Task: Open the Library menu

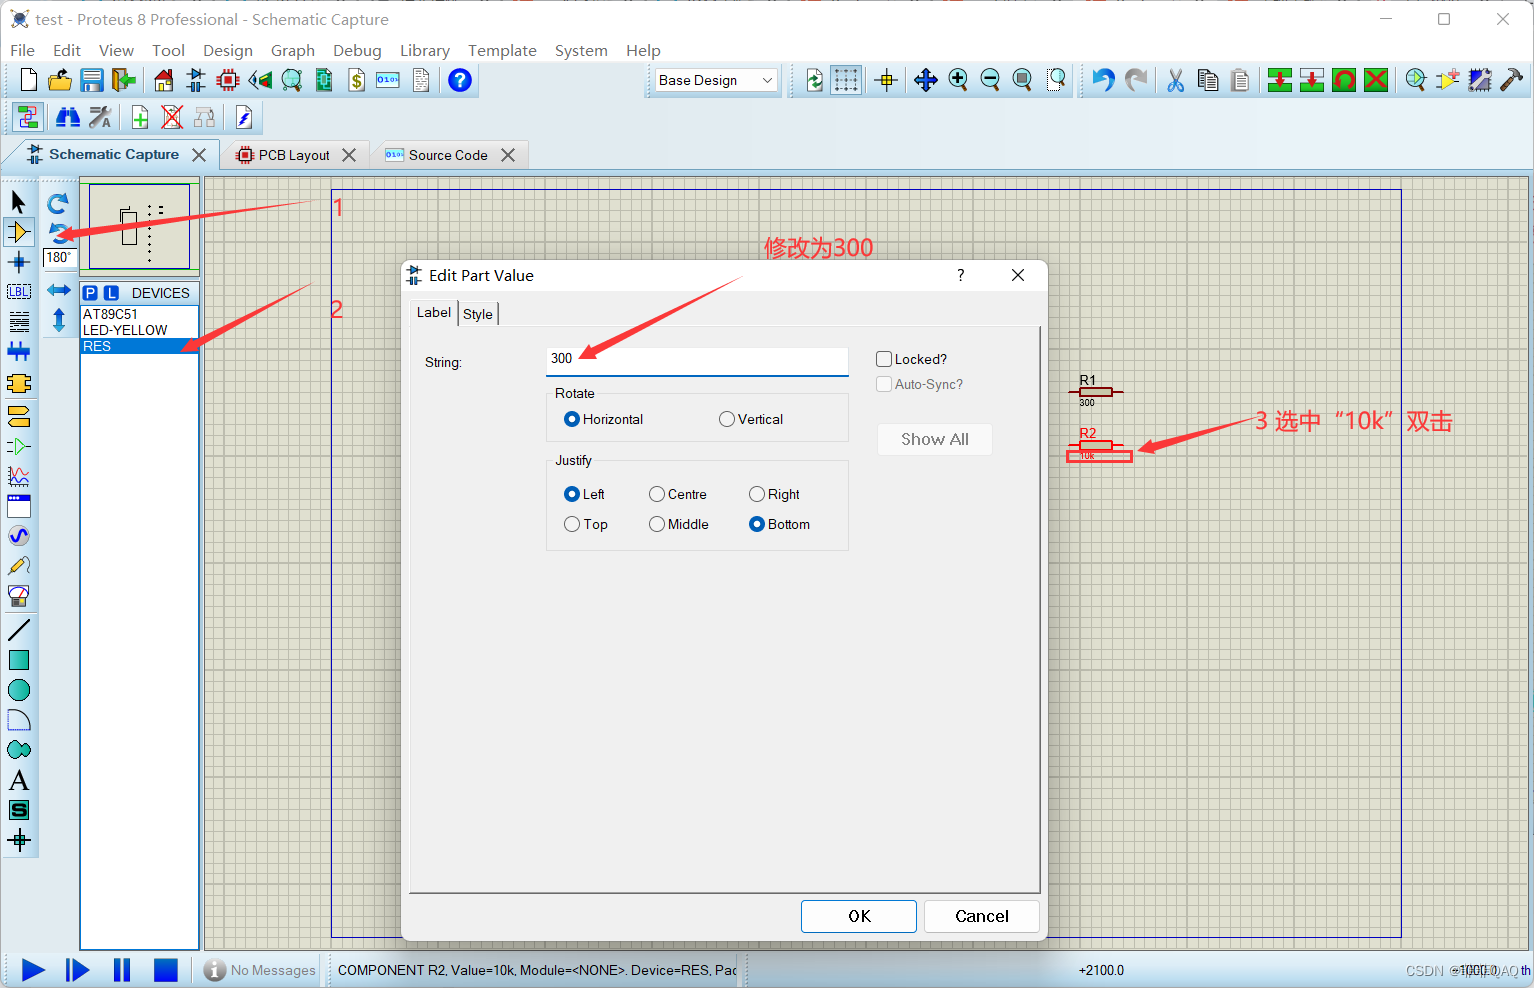Action: tap(425, 50)
